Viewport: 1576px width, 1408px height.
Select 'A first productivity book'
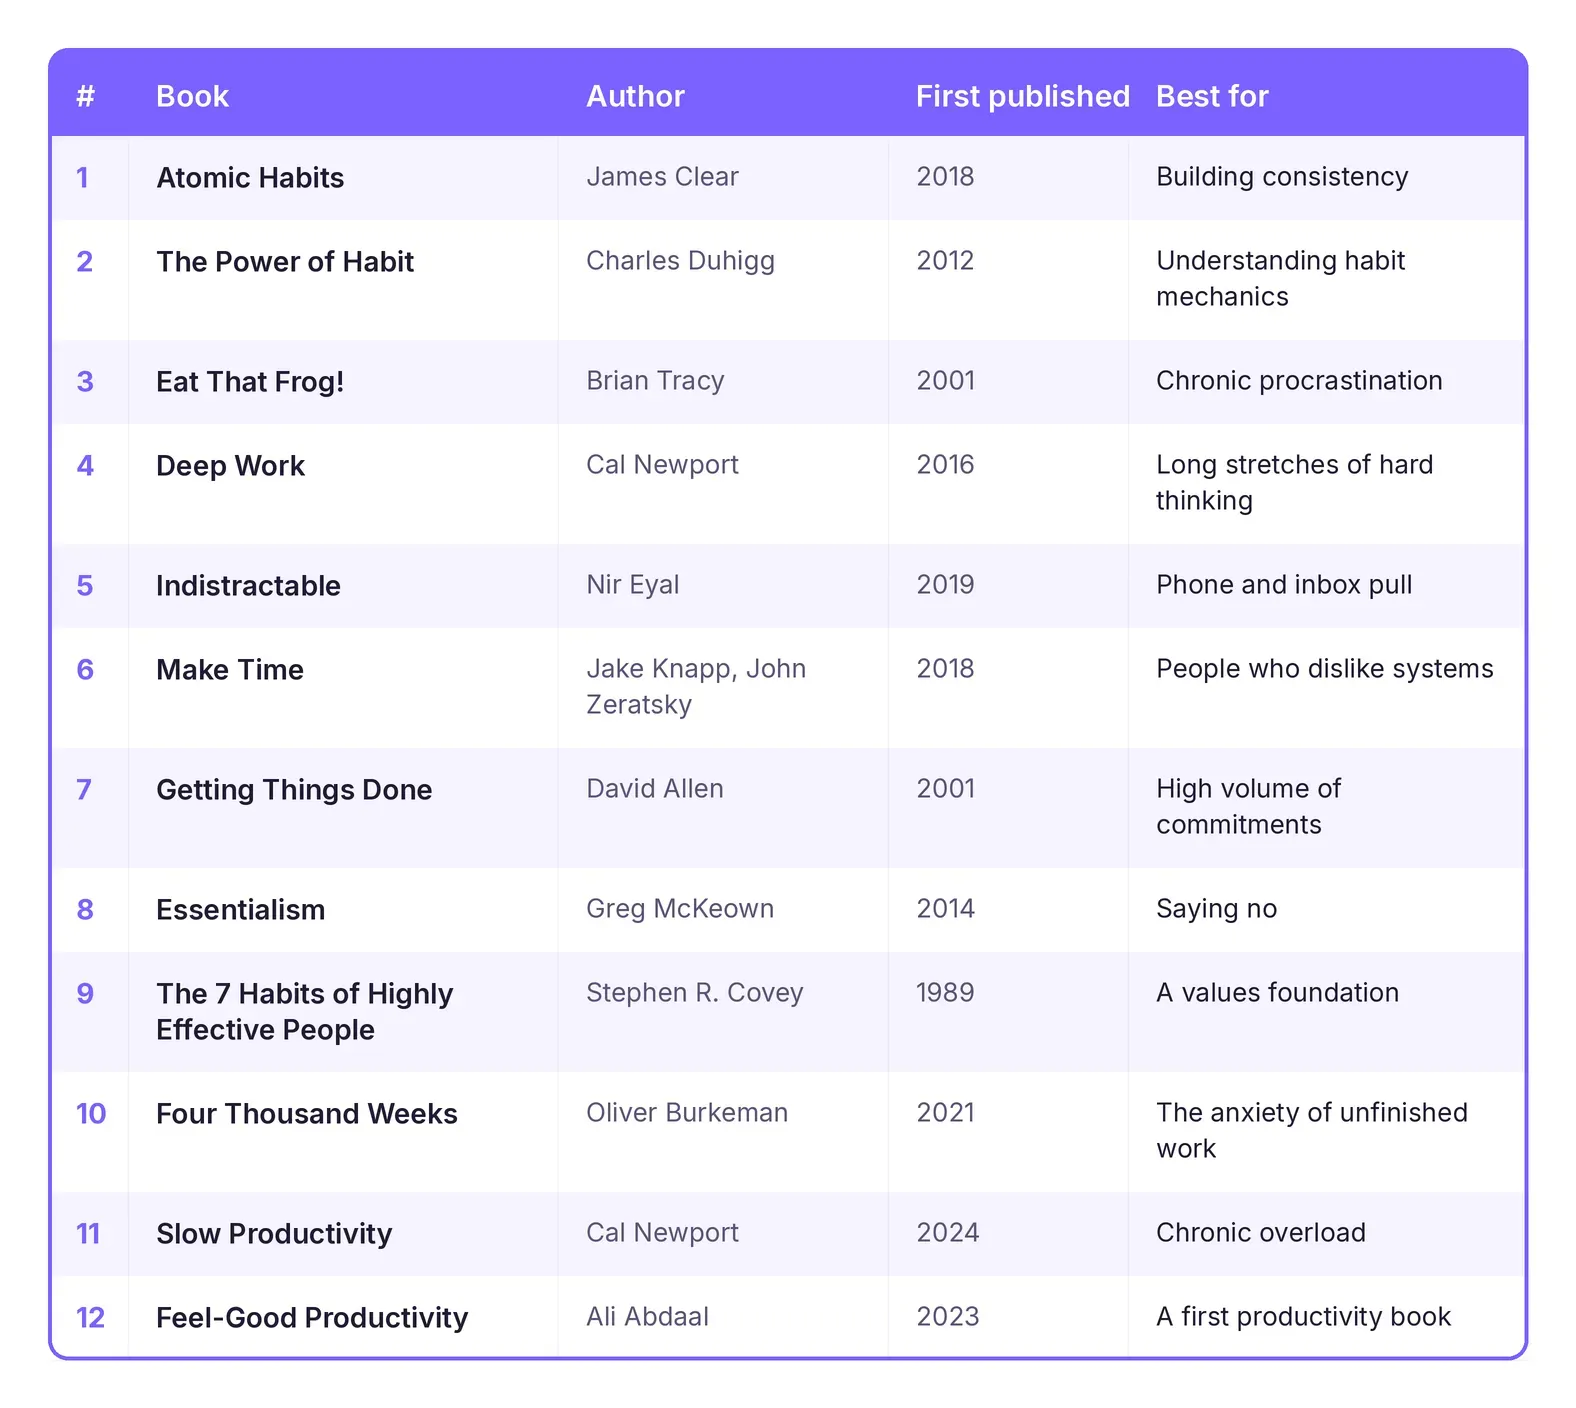pos(1303,1317)
